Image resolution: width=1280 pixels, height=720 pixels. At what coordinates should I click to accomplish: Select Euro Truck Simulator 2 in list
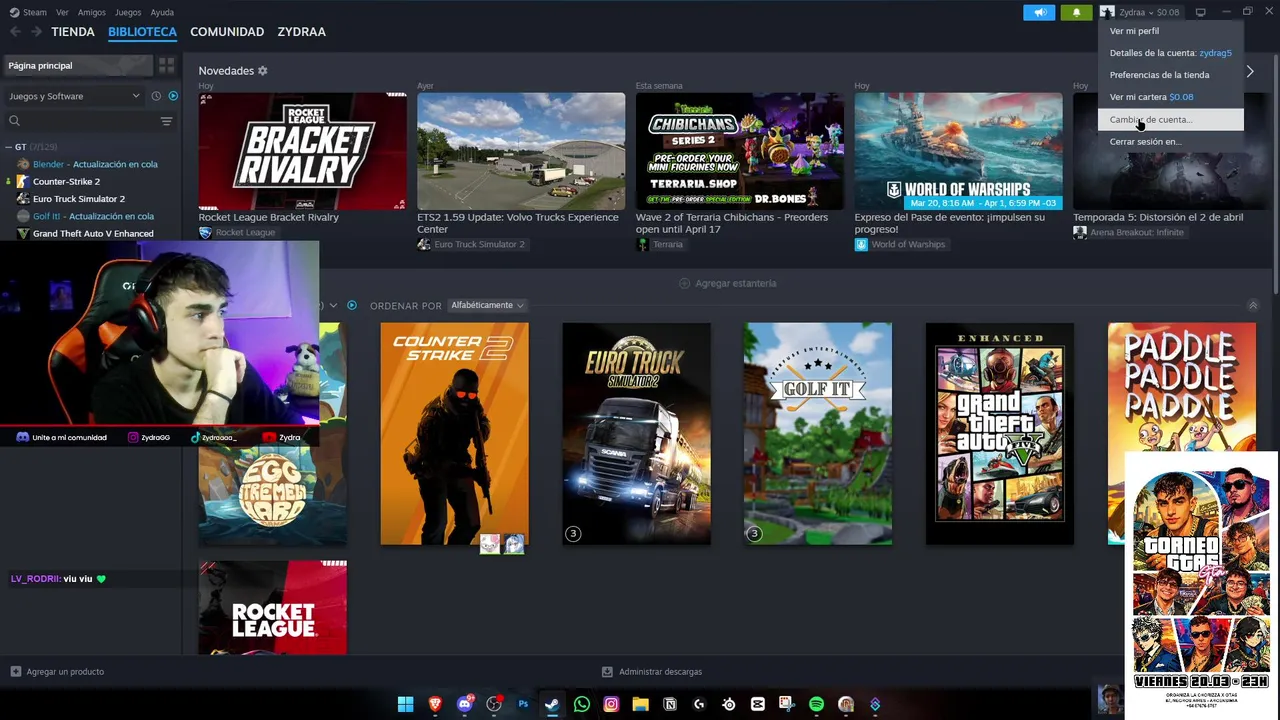[79, 199]
